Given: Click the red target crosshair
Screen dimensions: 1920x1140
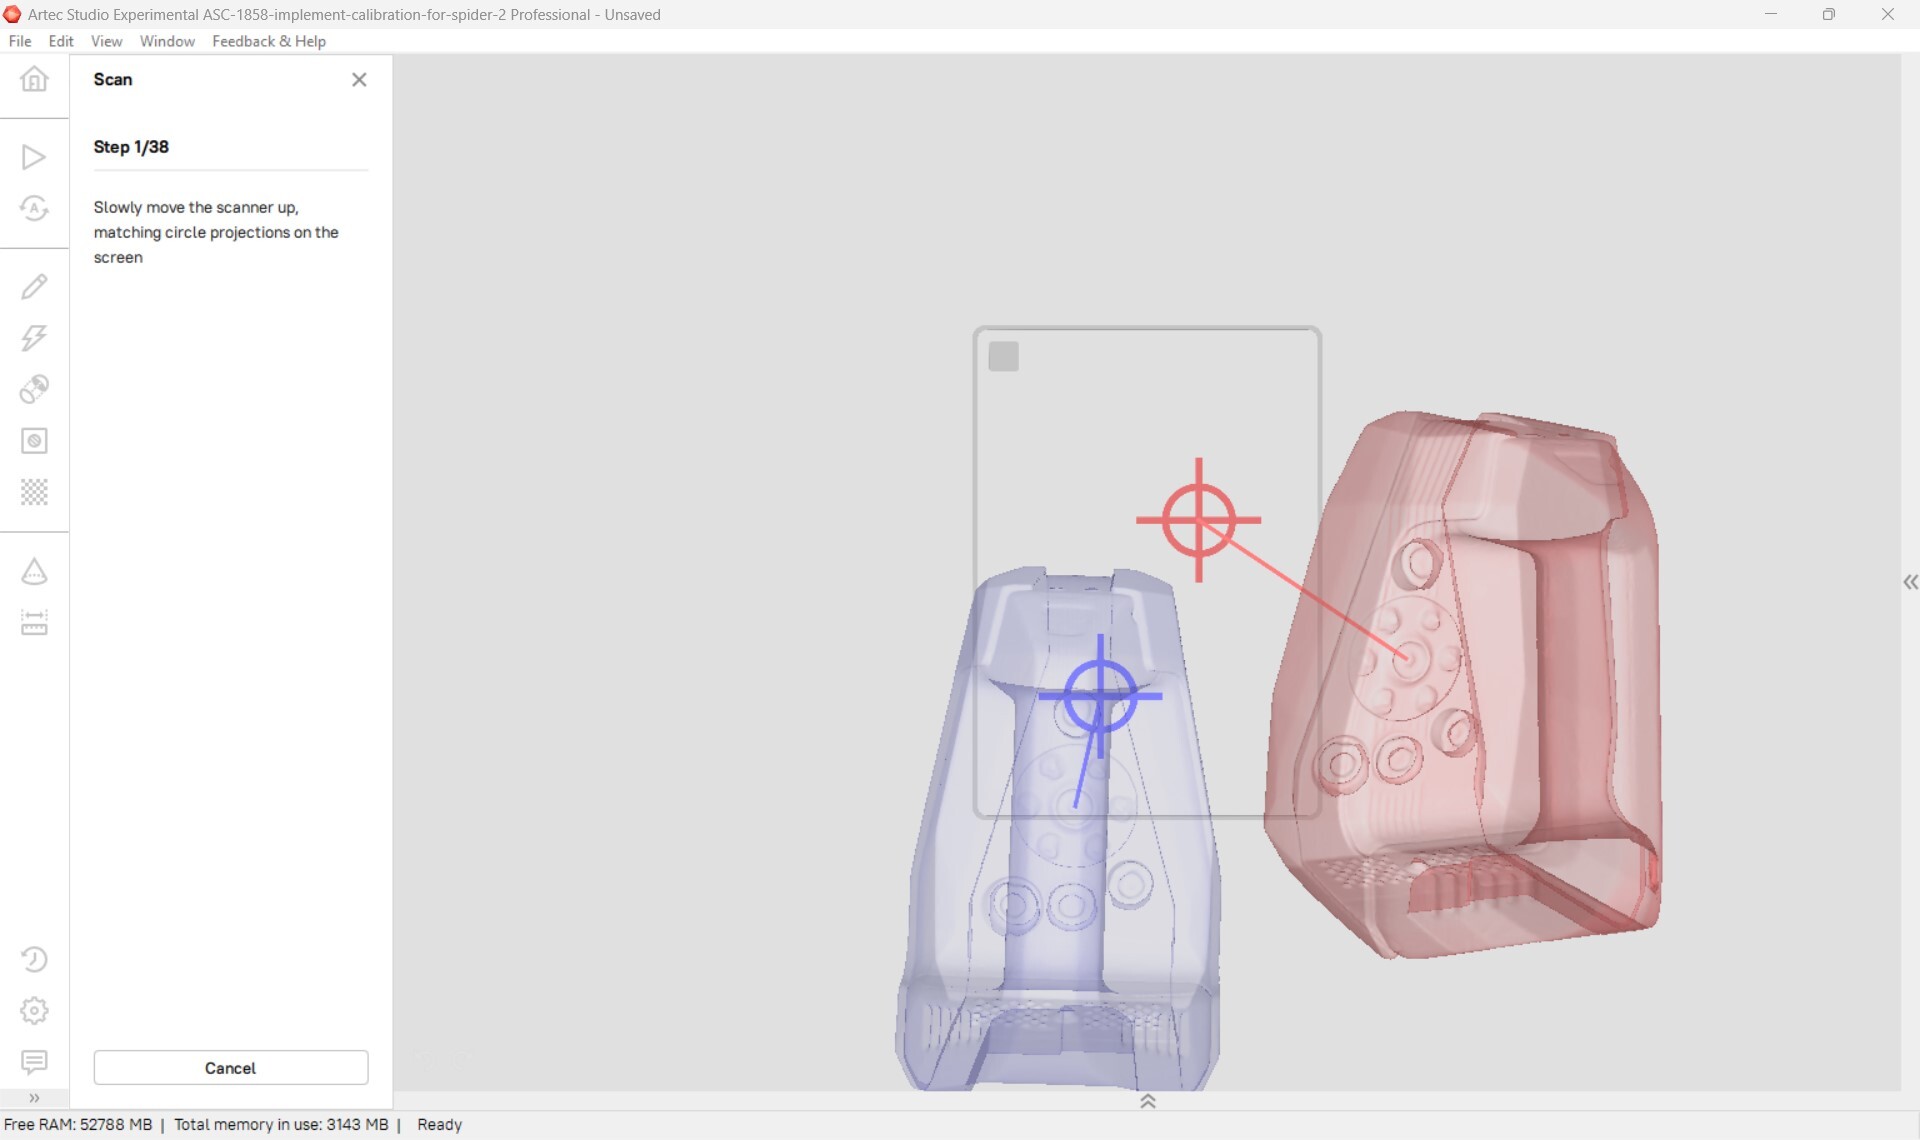Looking at the screenshot, I should (1199, 520).
